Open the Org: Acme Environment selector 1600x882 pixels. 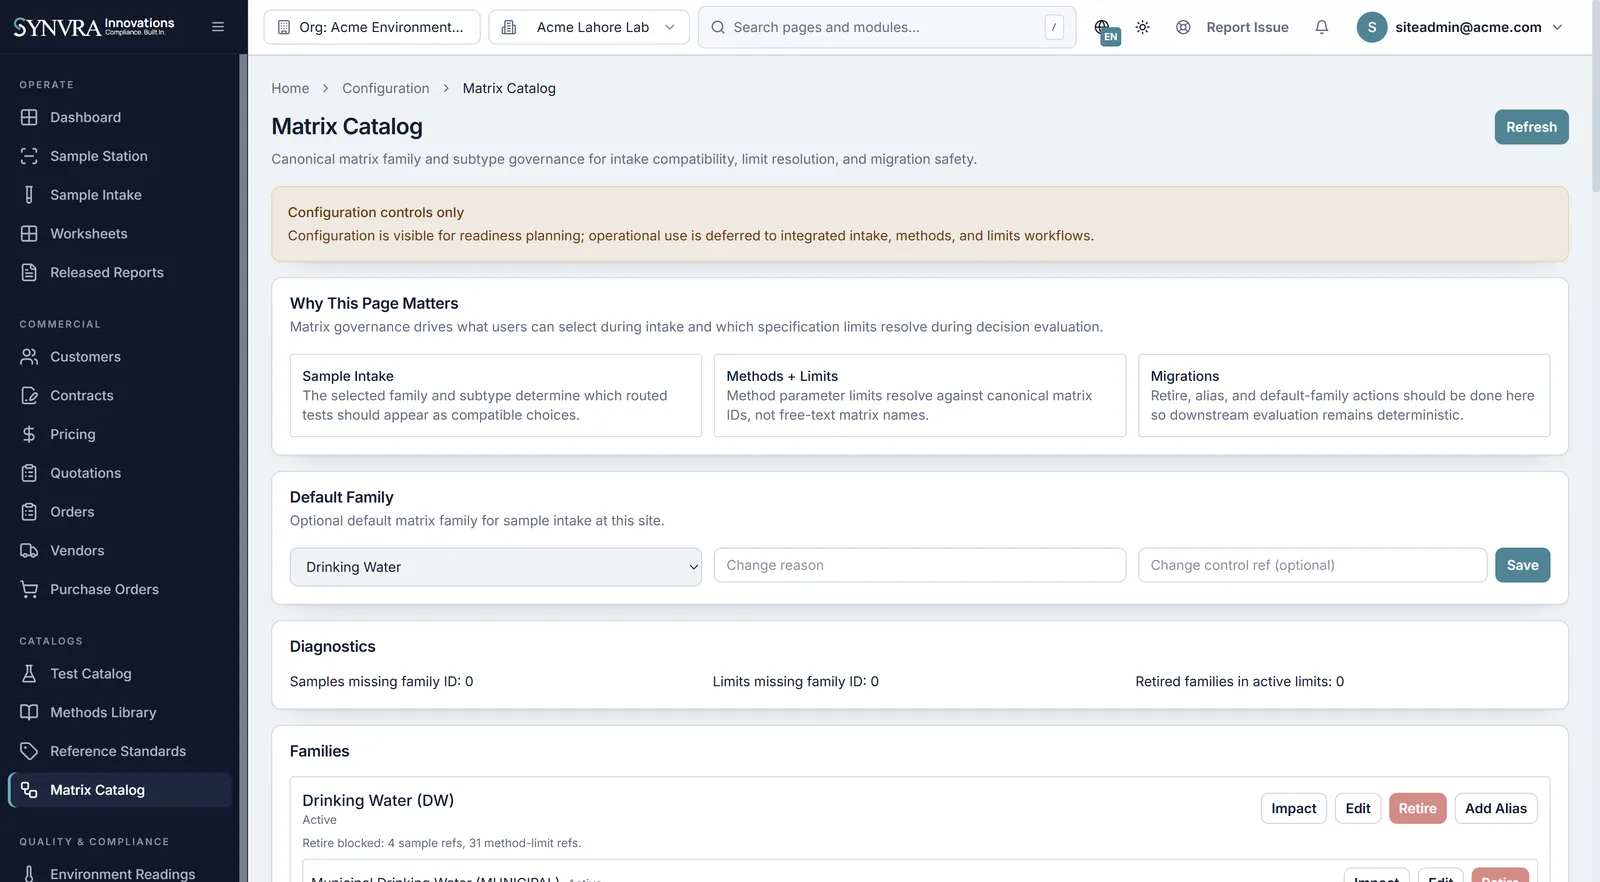(x=372, y=27)
